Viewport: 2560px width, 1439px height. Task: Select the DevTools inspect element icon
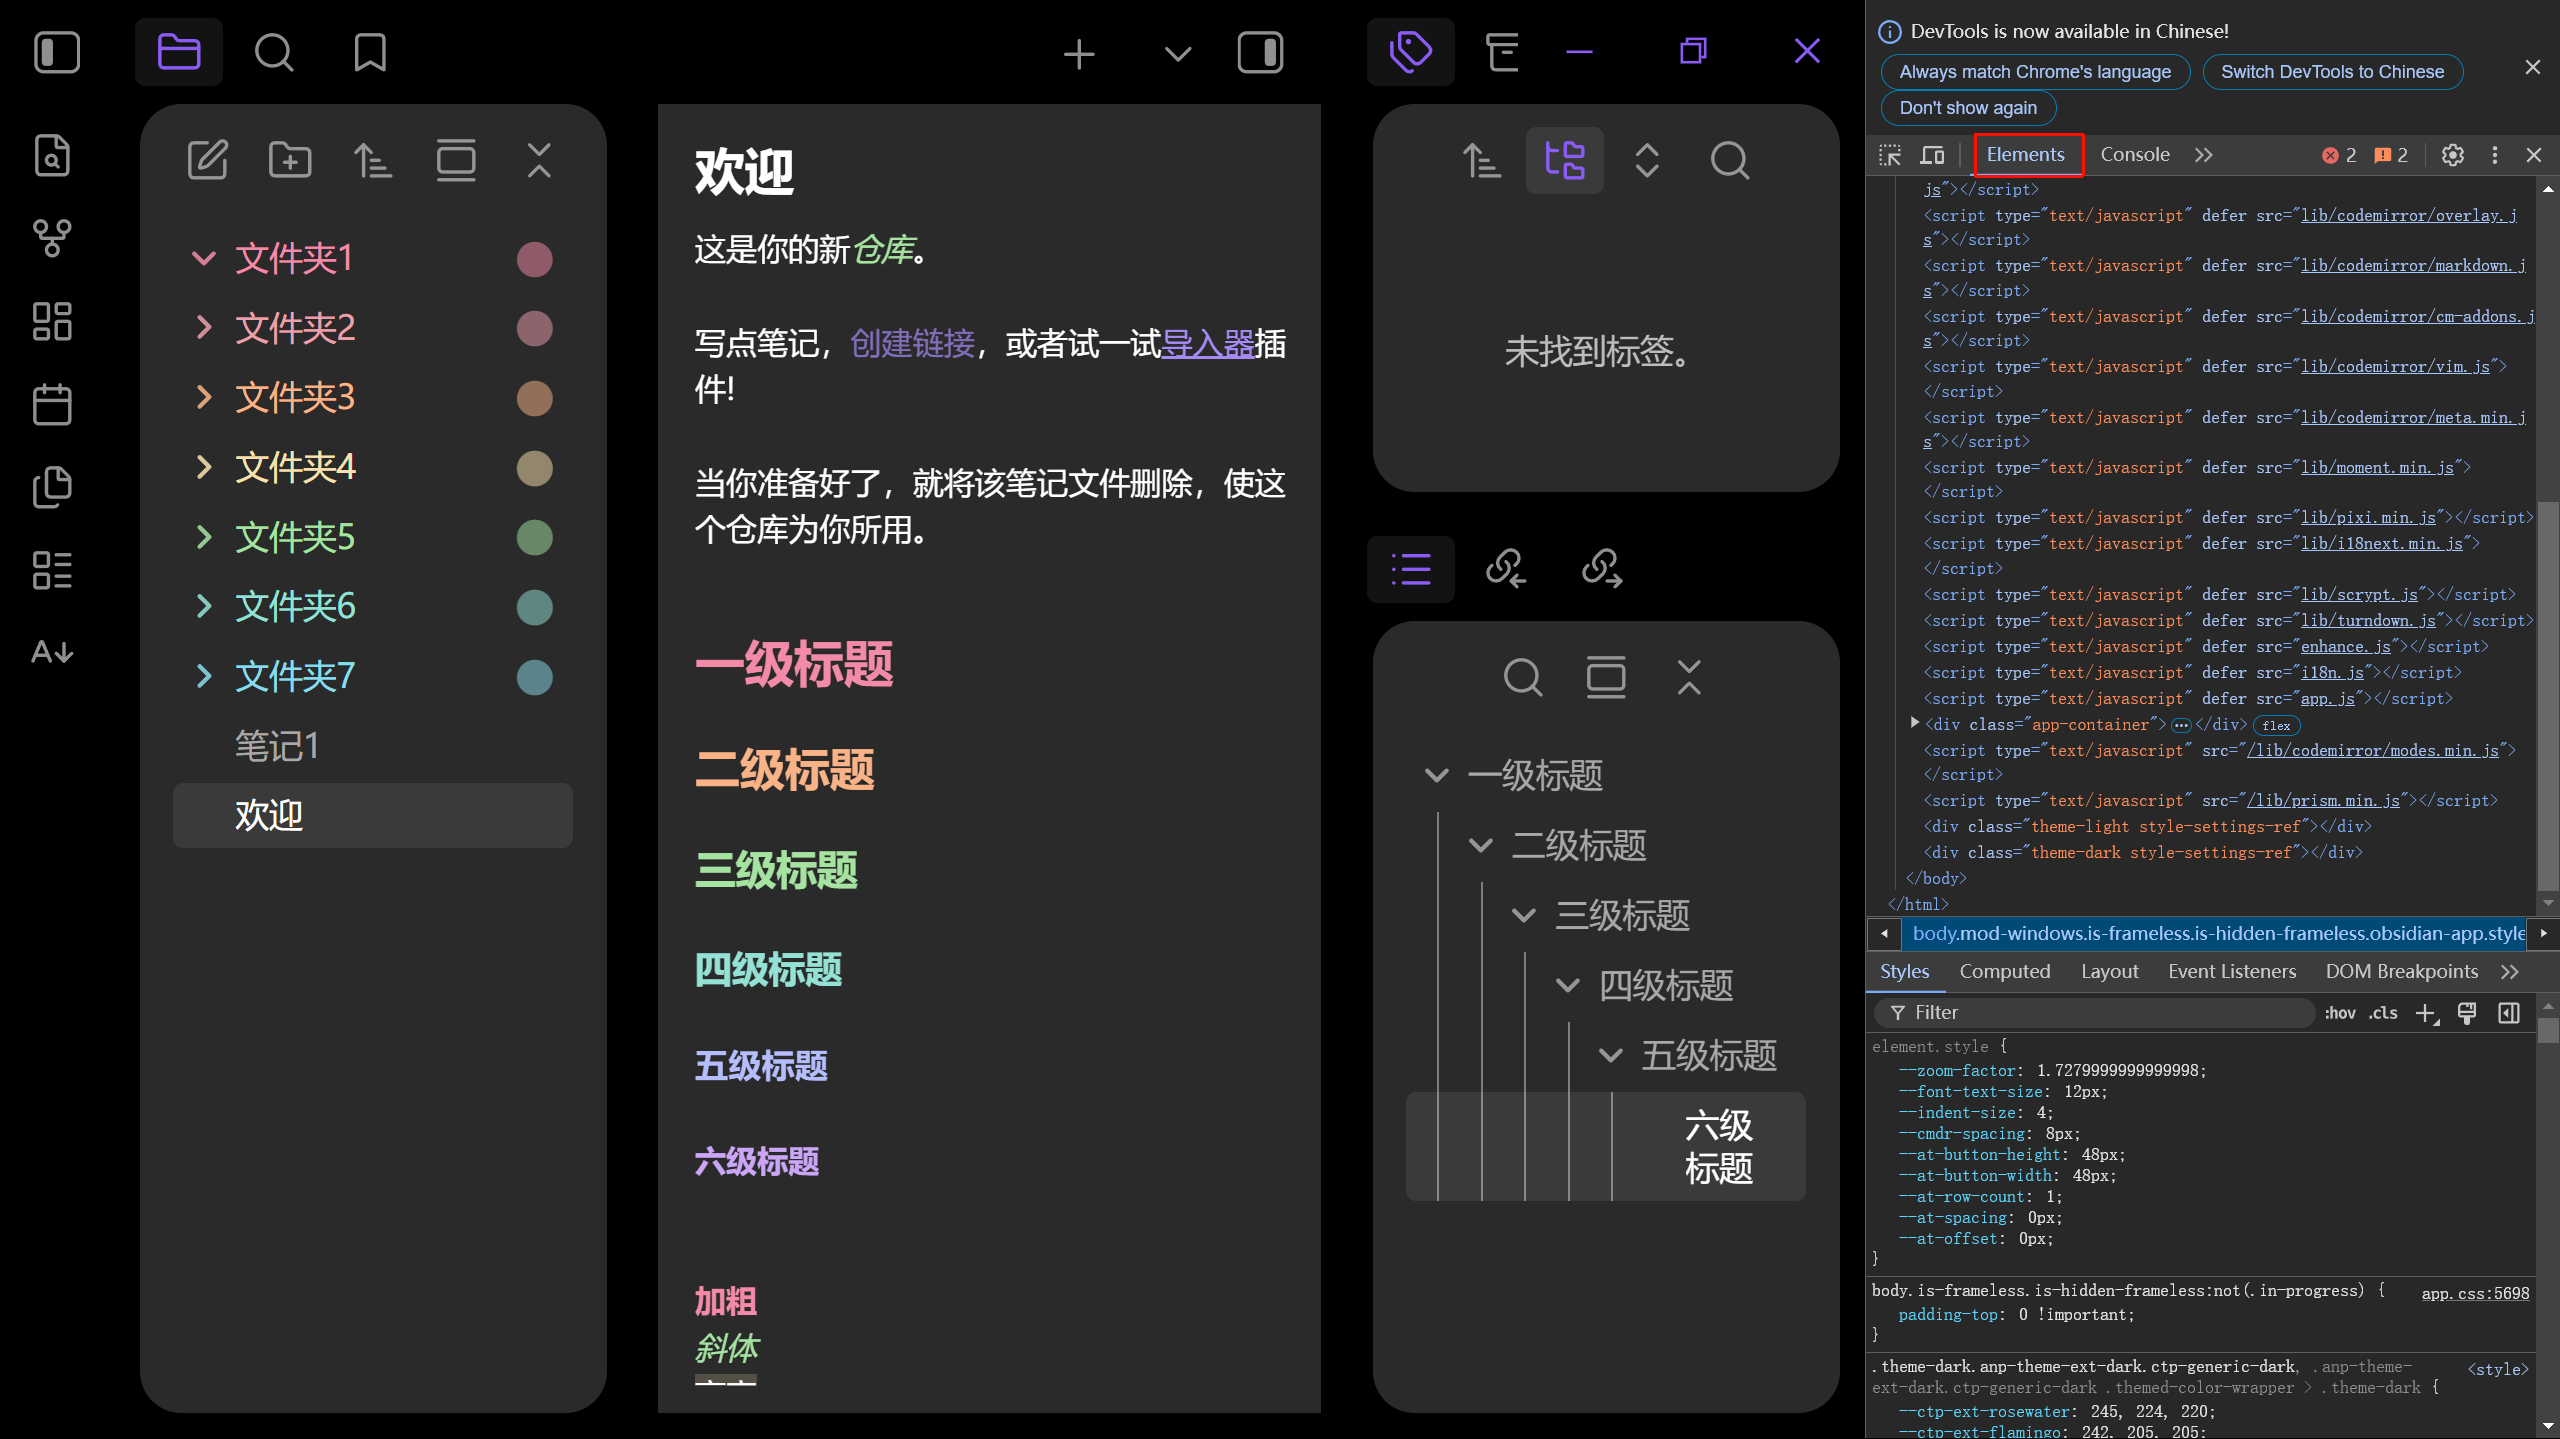coord(1890,155)
